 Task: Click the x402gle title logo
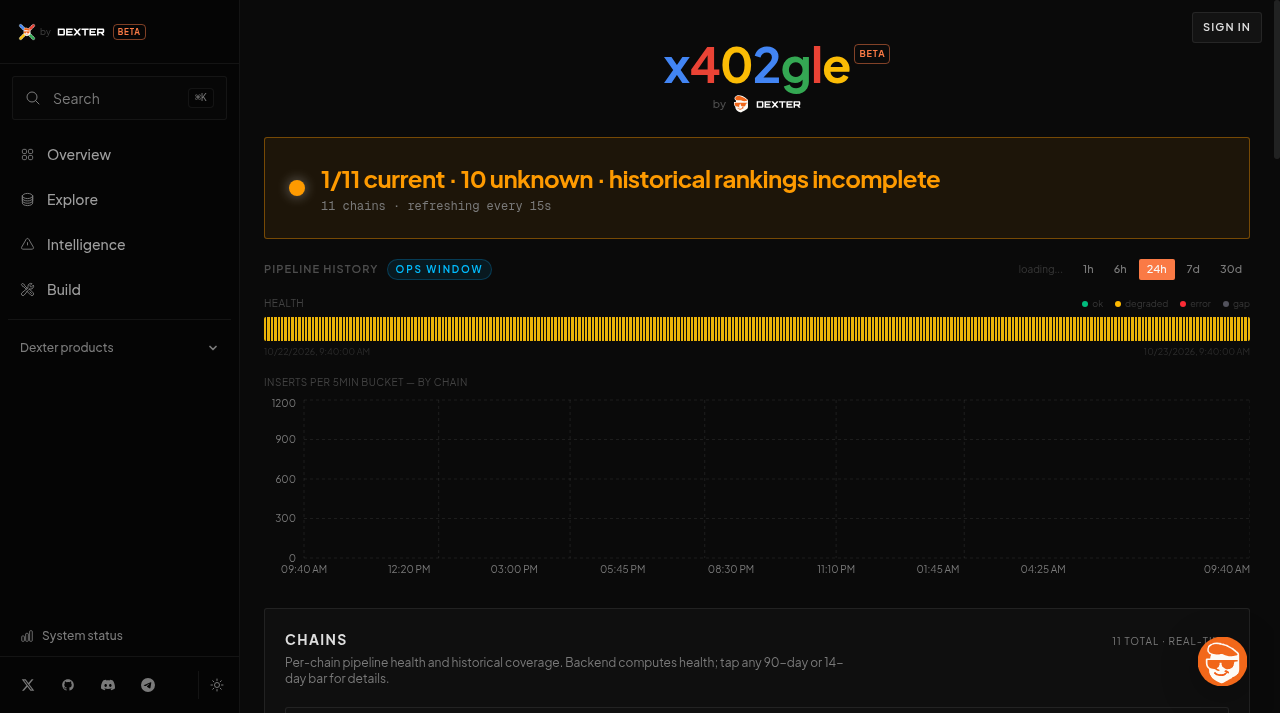[757, 66]
